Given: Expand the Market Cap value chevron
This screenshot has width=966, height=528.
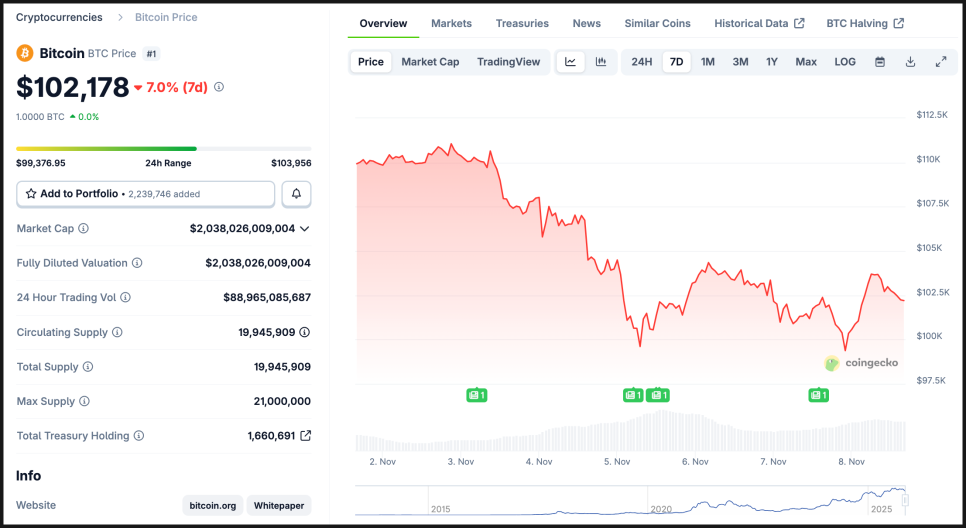Looking at the screenshot, I should click(x=305, y=229).
